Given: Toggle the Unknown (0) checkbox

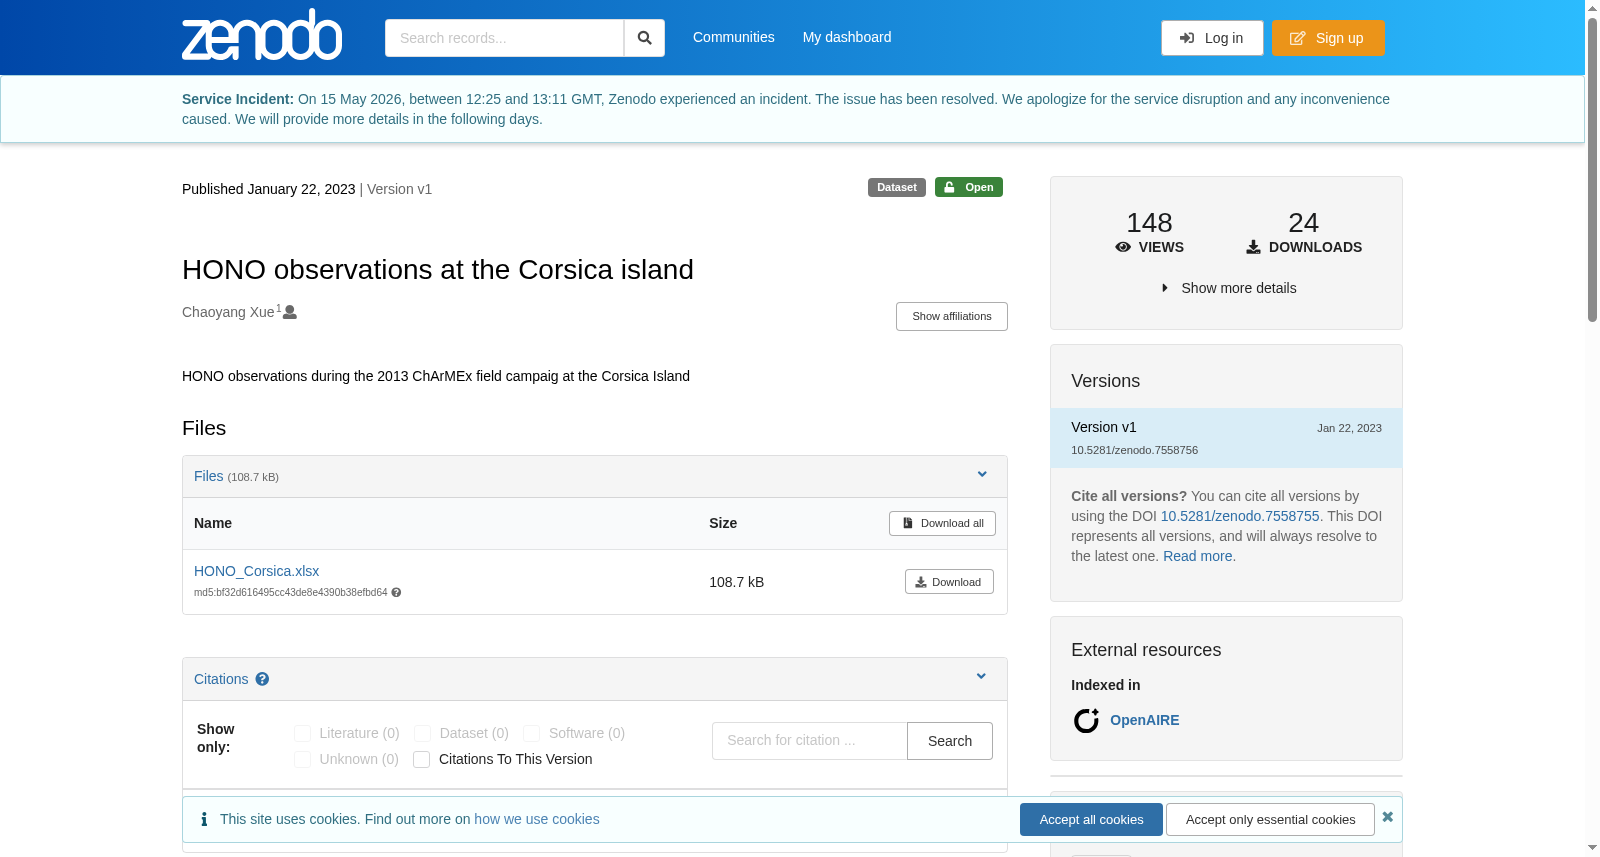Looking at the screenshot, I should [302, 759].
